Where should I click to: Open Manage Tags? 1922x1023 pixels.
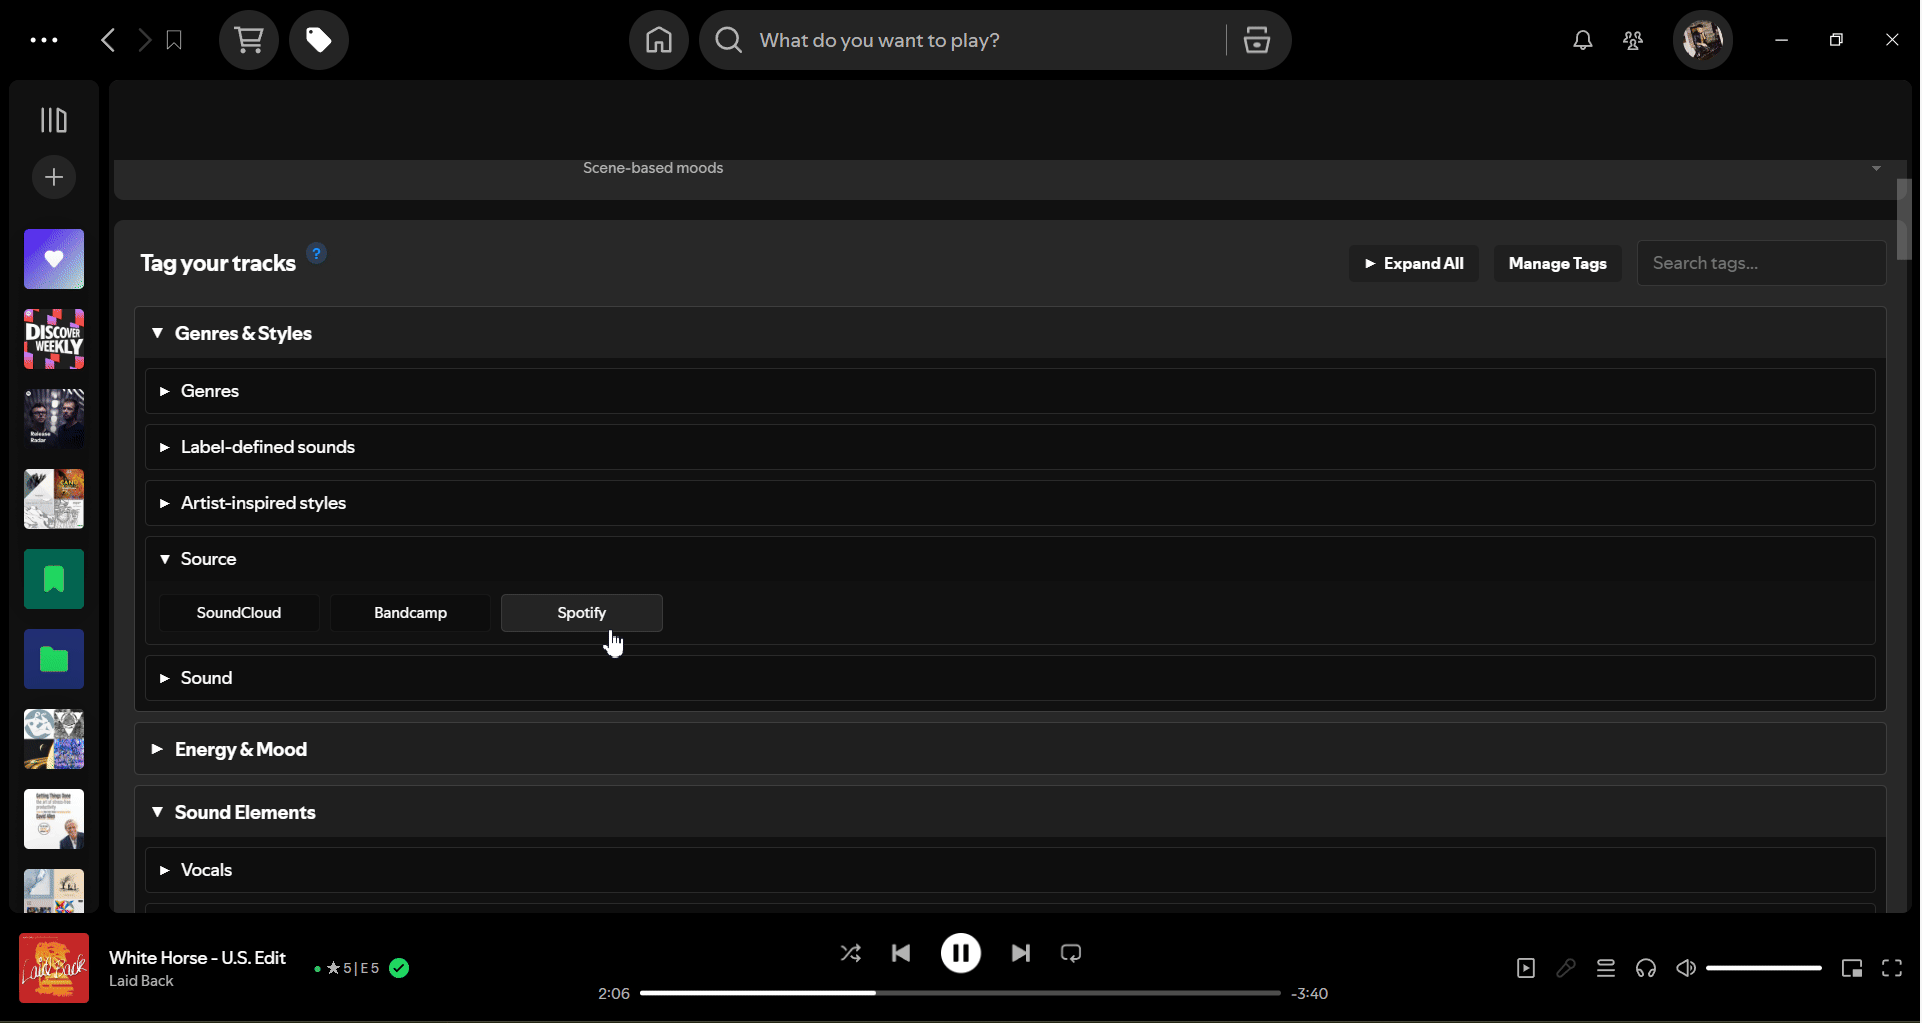1558,263
